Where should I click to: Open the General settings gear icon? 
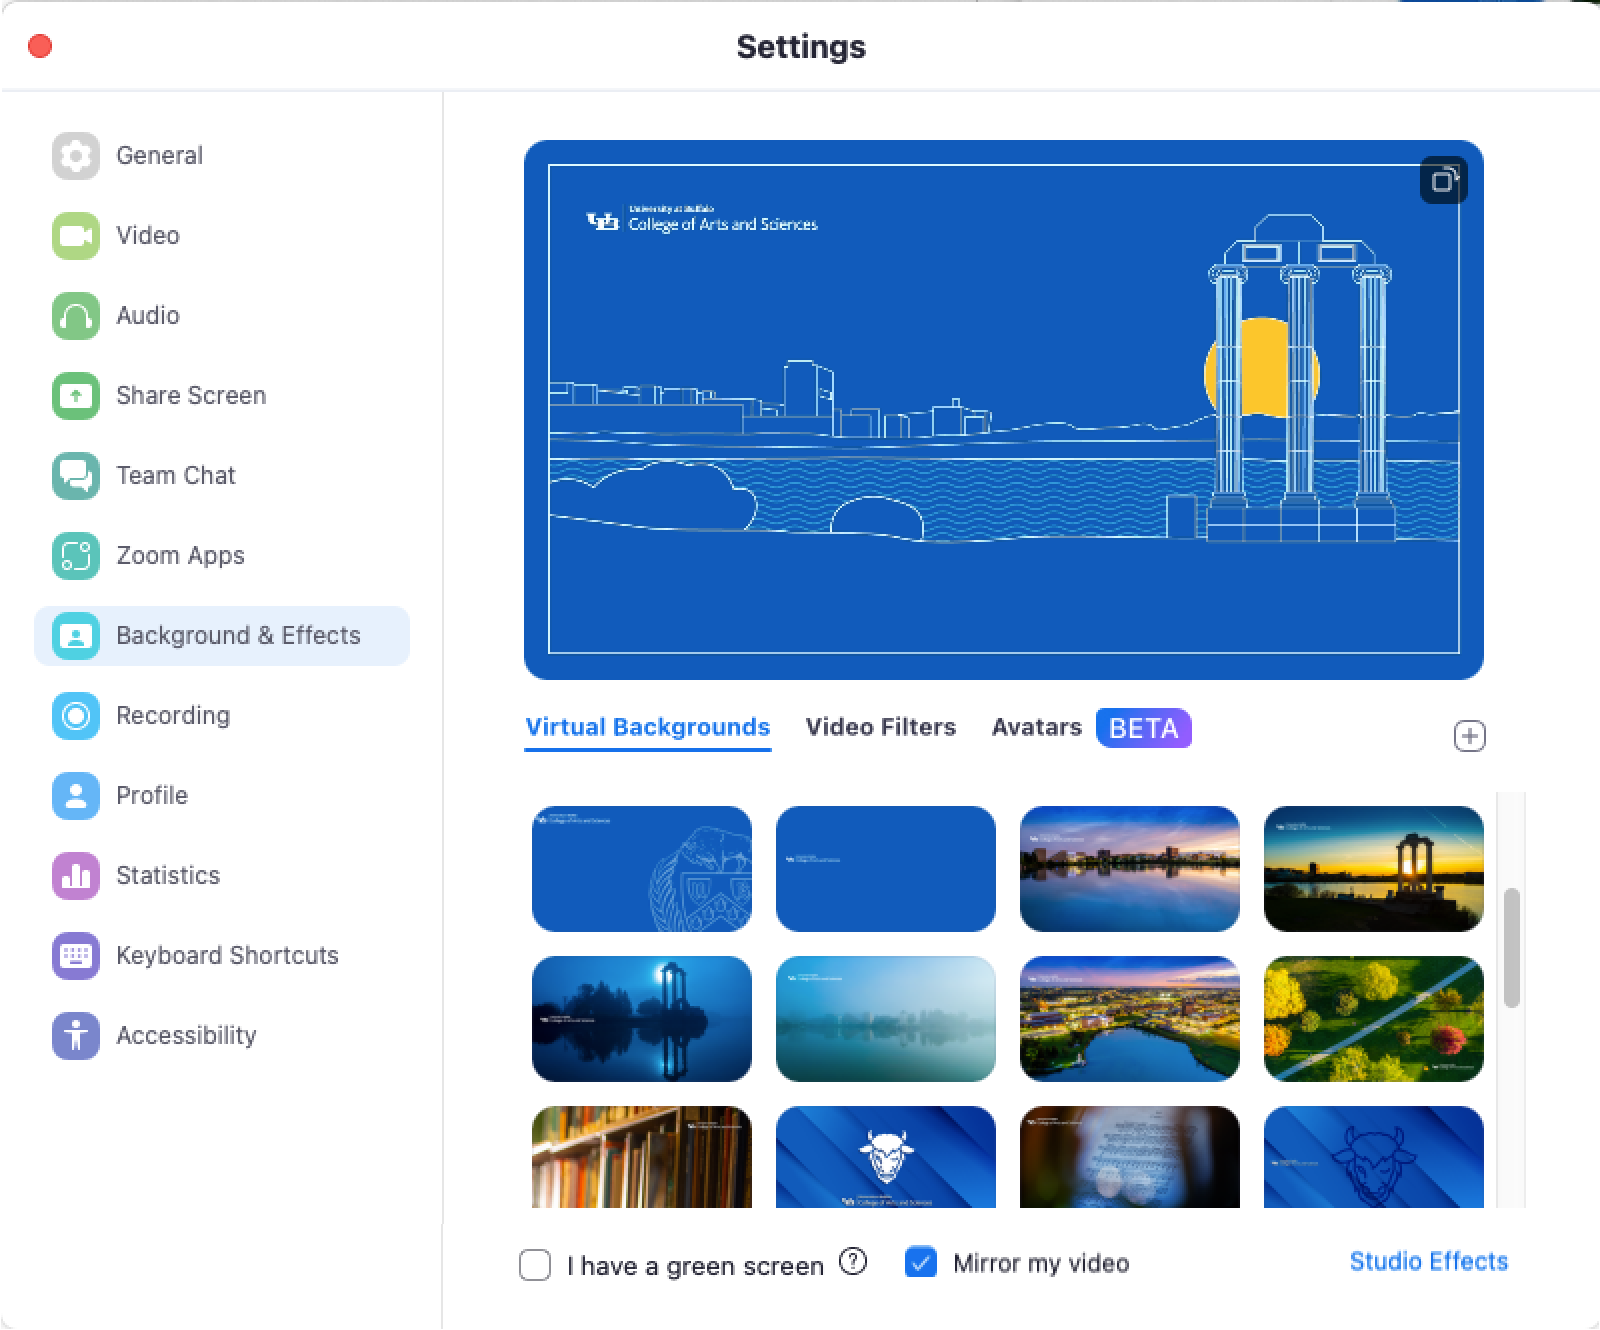(76, 156)
